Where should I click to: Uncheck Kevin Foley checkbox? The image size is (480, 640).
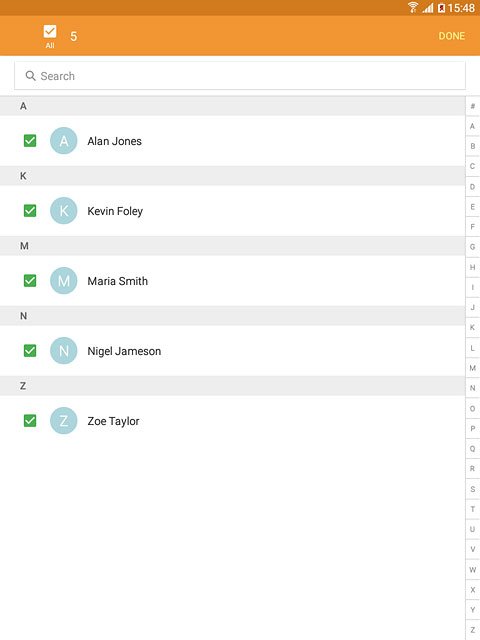30,211
